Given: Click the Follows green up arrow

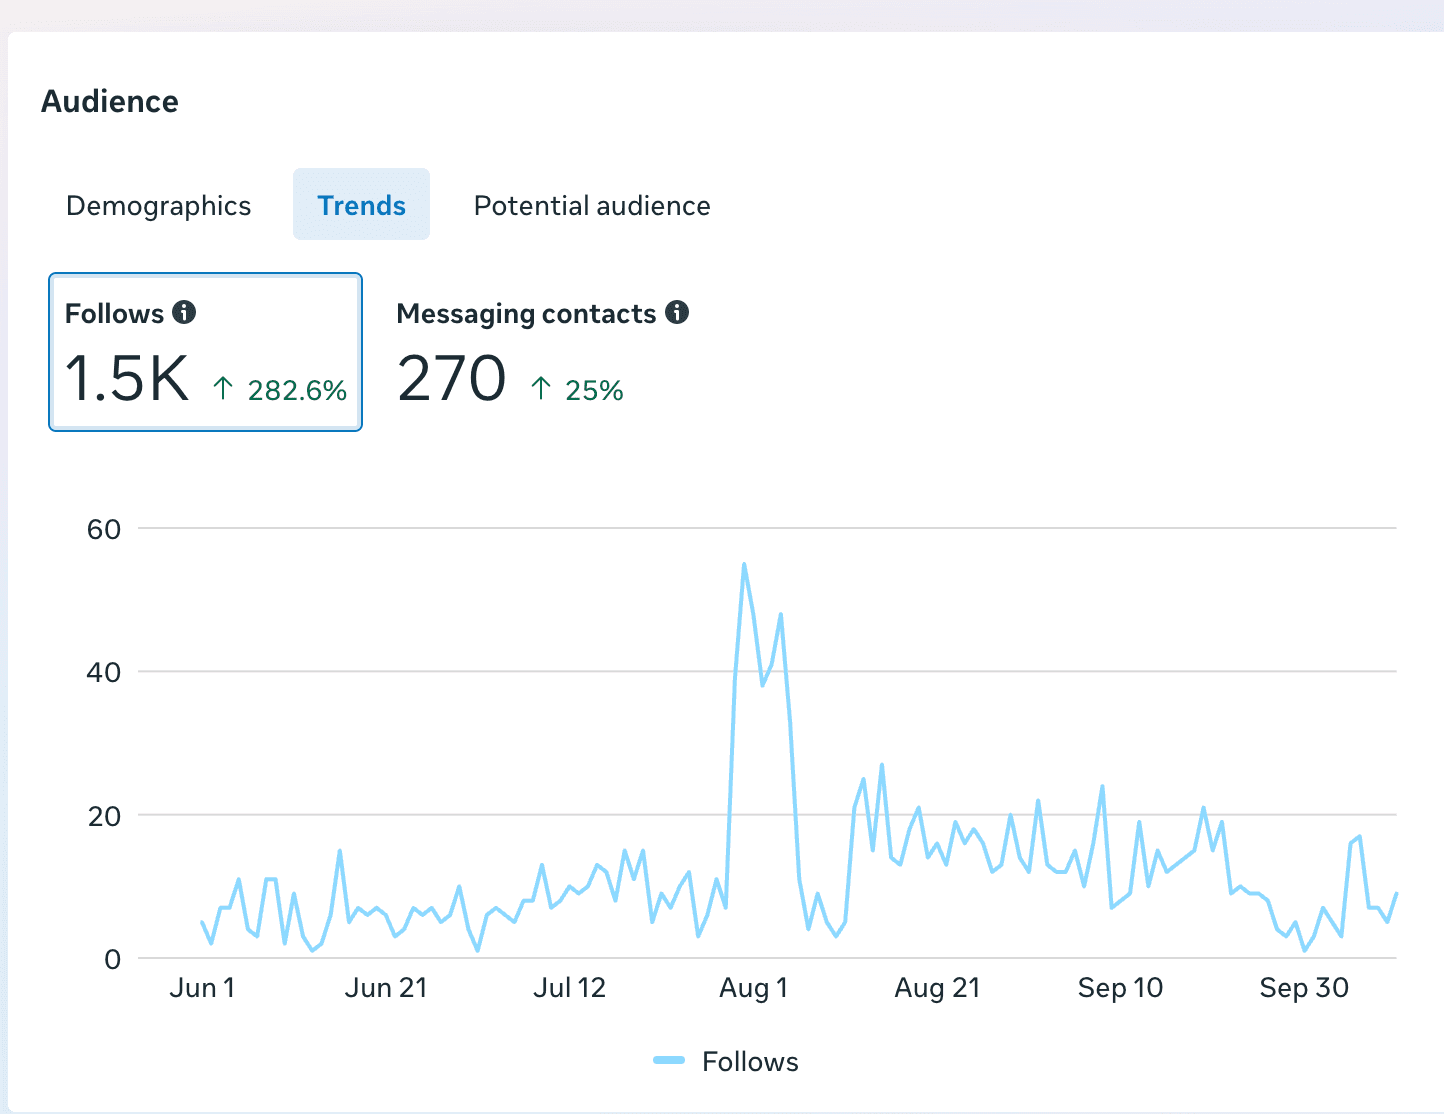Looking at the screenshot, I should (x=223, y=388).
